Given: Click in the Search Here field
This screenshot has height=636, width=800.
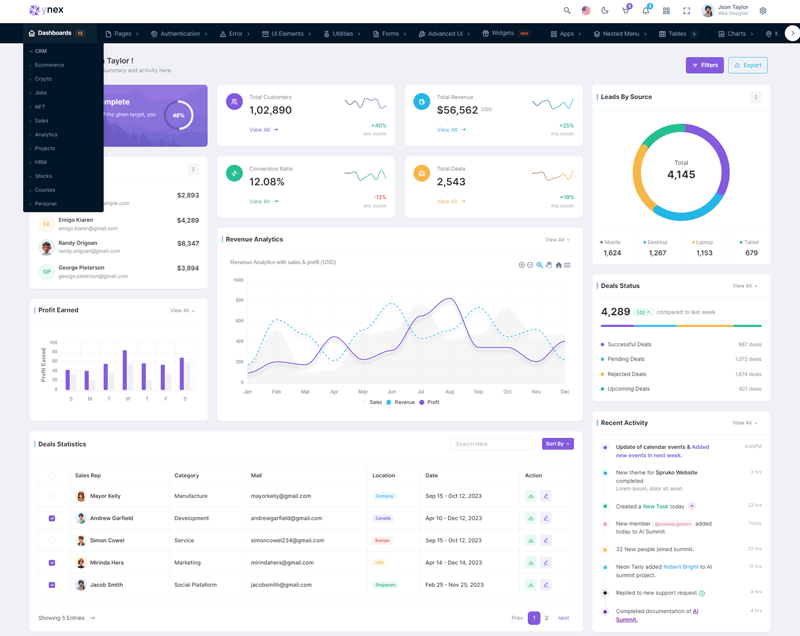Looking at the screenshot, I should [492, 444].
